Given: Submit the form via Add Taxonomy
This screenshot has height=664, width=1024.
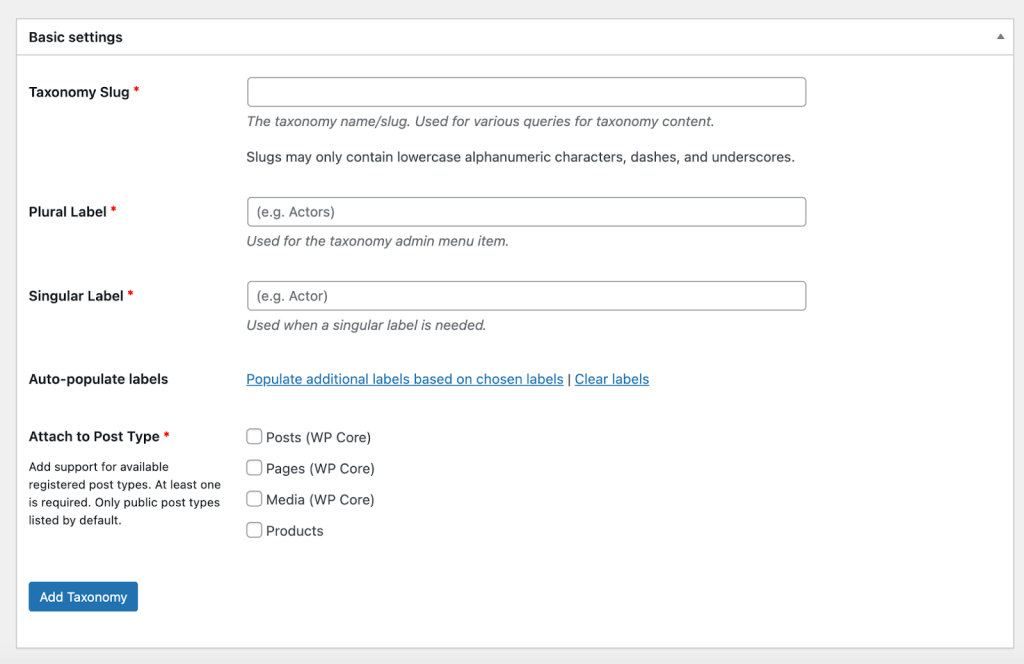Looking at the screenshot, I should [83, 596].
